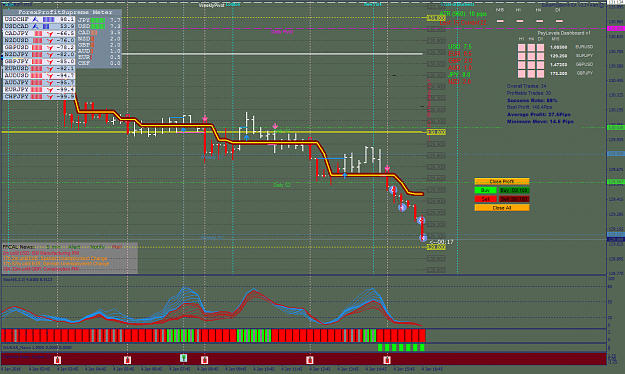Select the green signal icon in Razor Scalper panel
Image resolution: width=625 pixels, height=374 pixels.
[183, 358]
